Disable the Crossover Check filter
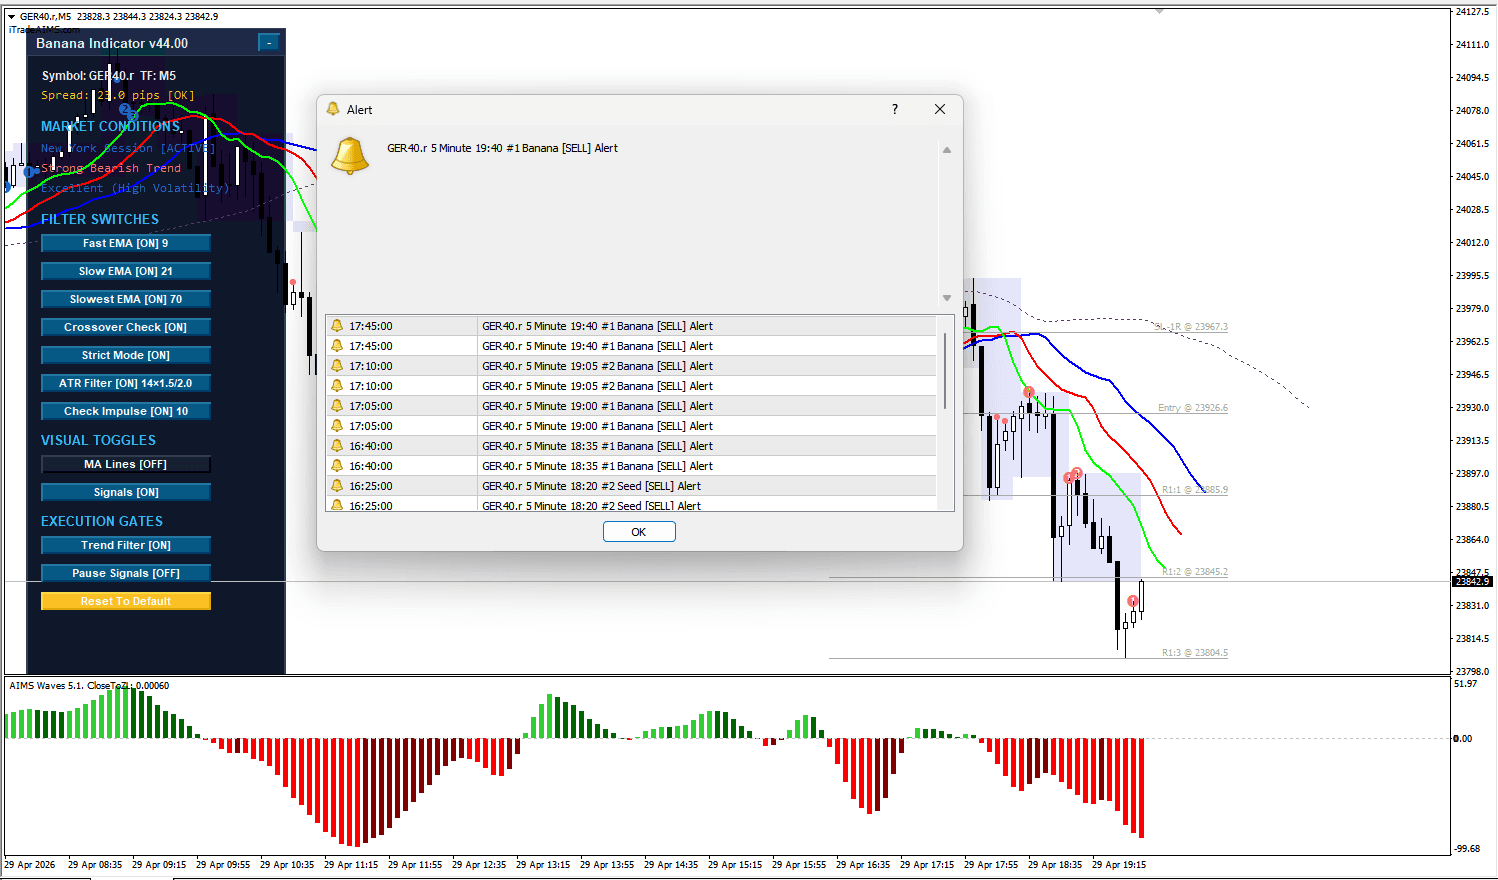 (126, 327)
